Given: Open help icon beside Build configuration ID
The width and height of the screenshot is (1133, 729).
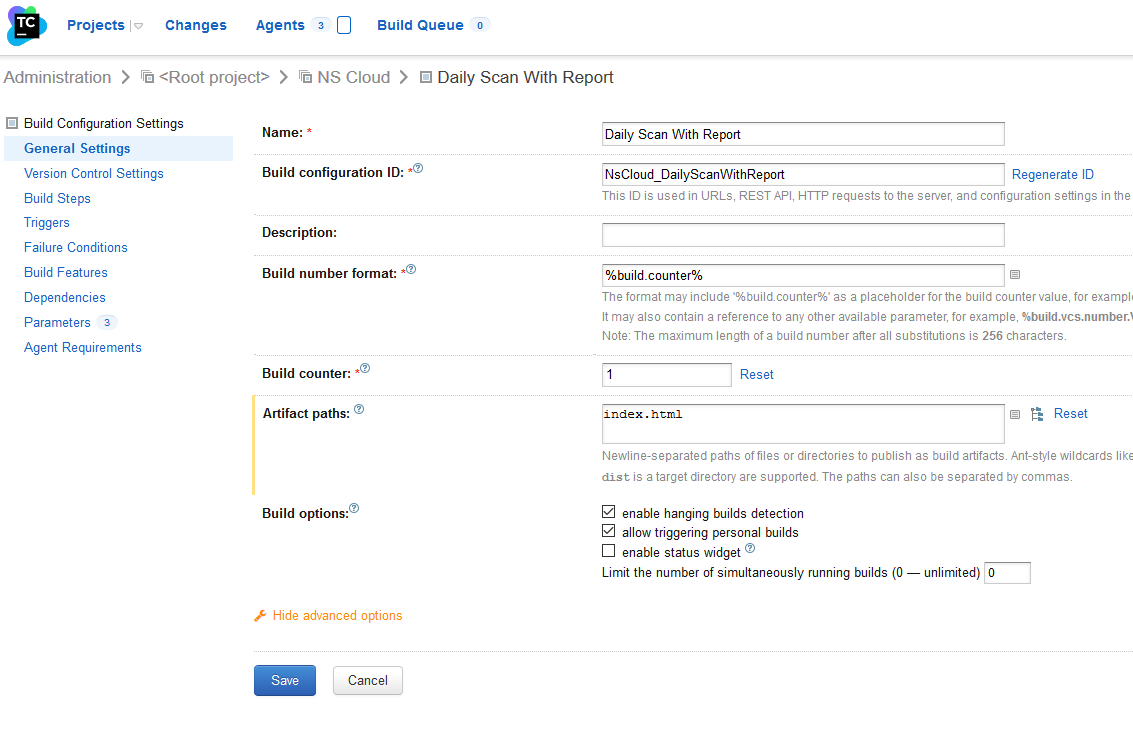Looking at the screenshot, I should pyautogui.click(x=418, y=169).
